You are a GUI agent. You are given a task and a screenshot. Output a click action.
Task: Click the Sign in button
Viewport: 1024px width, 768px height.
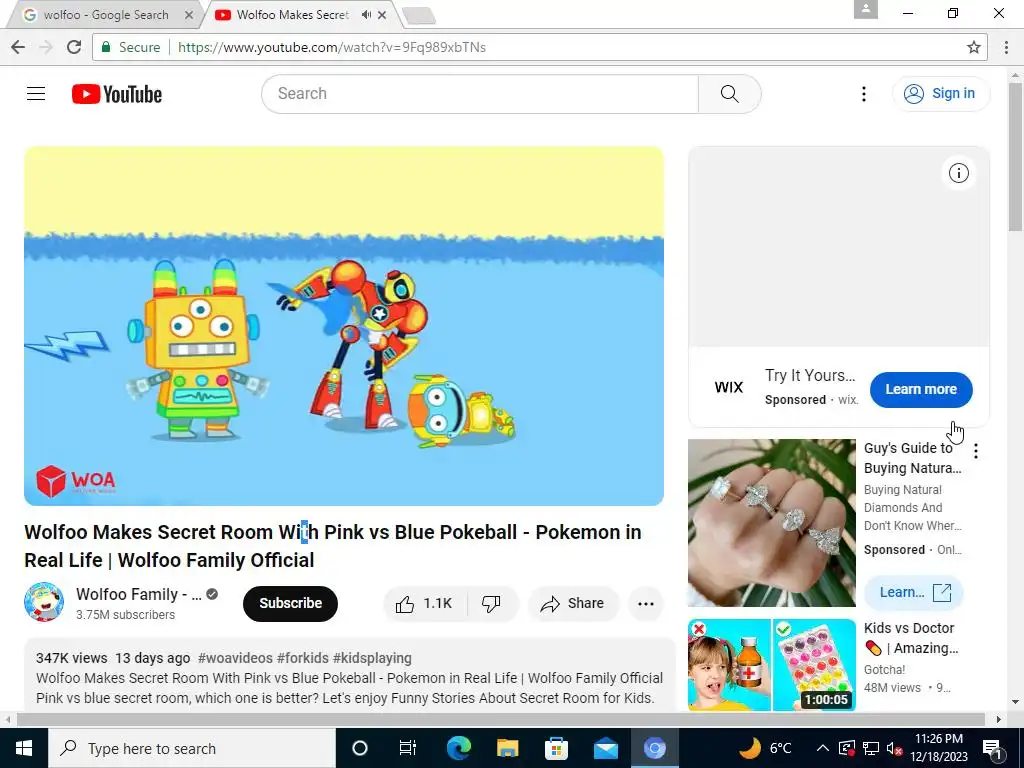pos(941,94)
